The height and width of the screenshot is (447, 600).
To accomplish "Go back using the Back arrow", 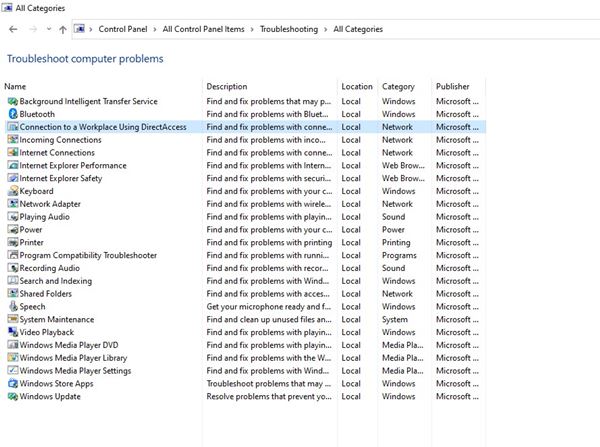I will click(x=11, y=30).
